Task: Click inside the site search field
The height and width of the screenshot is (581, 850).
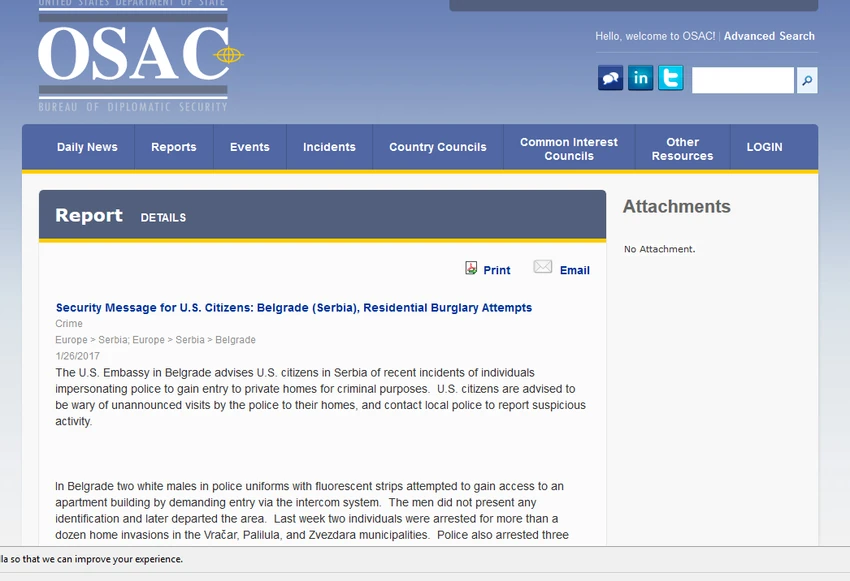Action: (743, 80)
